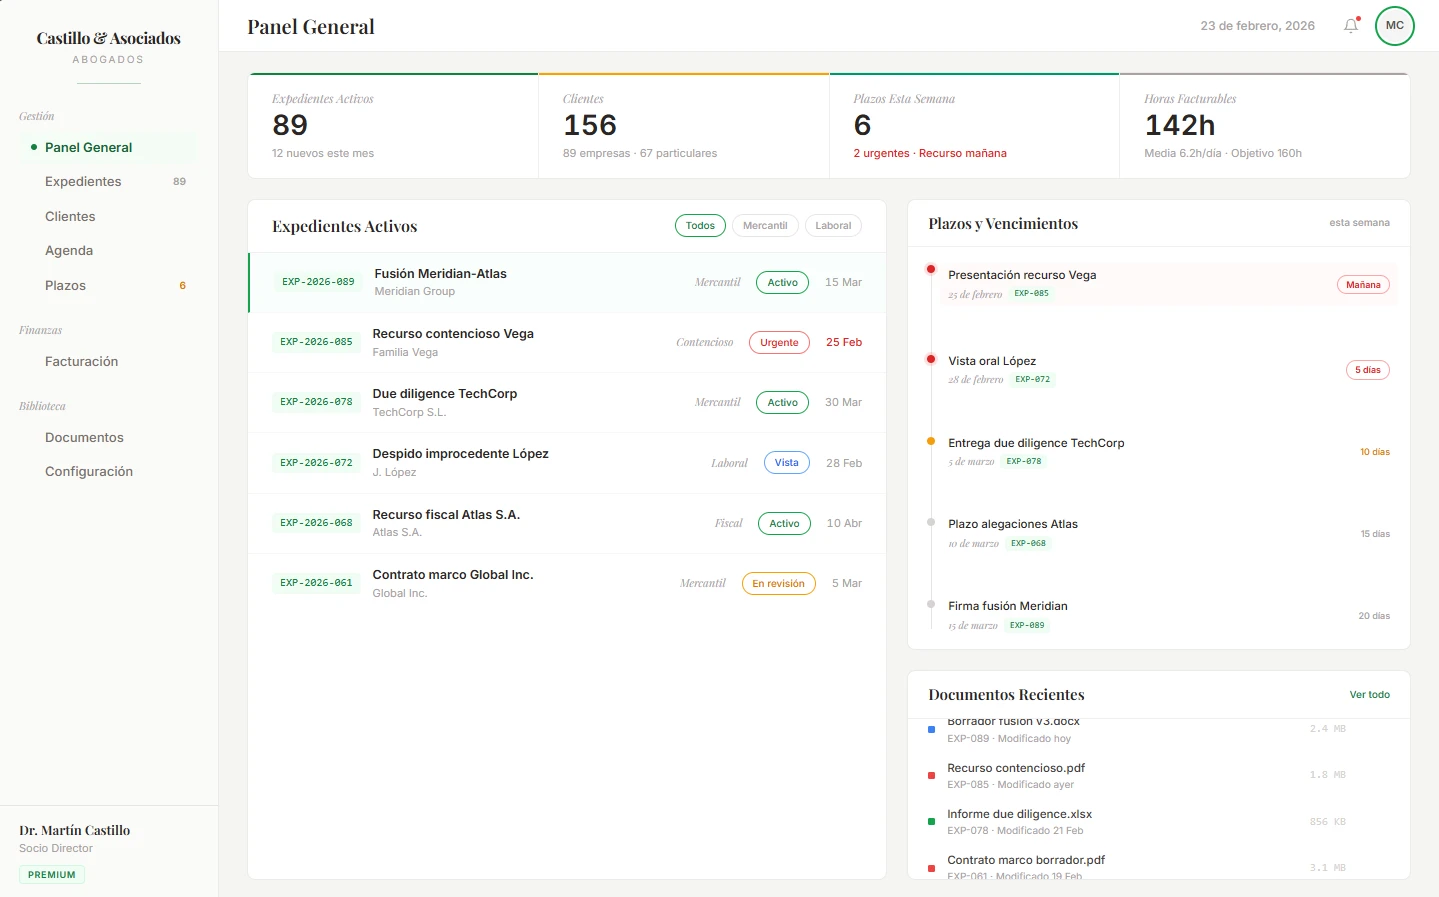Go to Panel General in sidebar

(x=108, y=147)
